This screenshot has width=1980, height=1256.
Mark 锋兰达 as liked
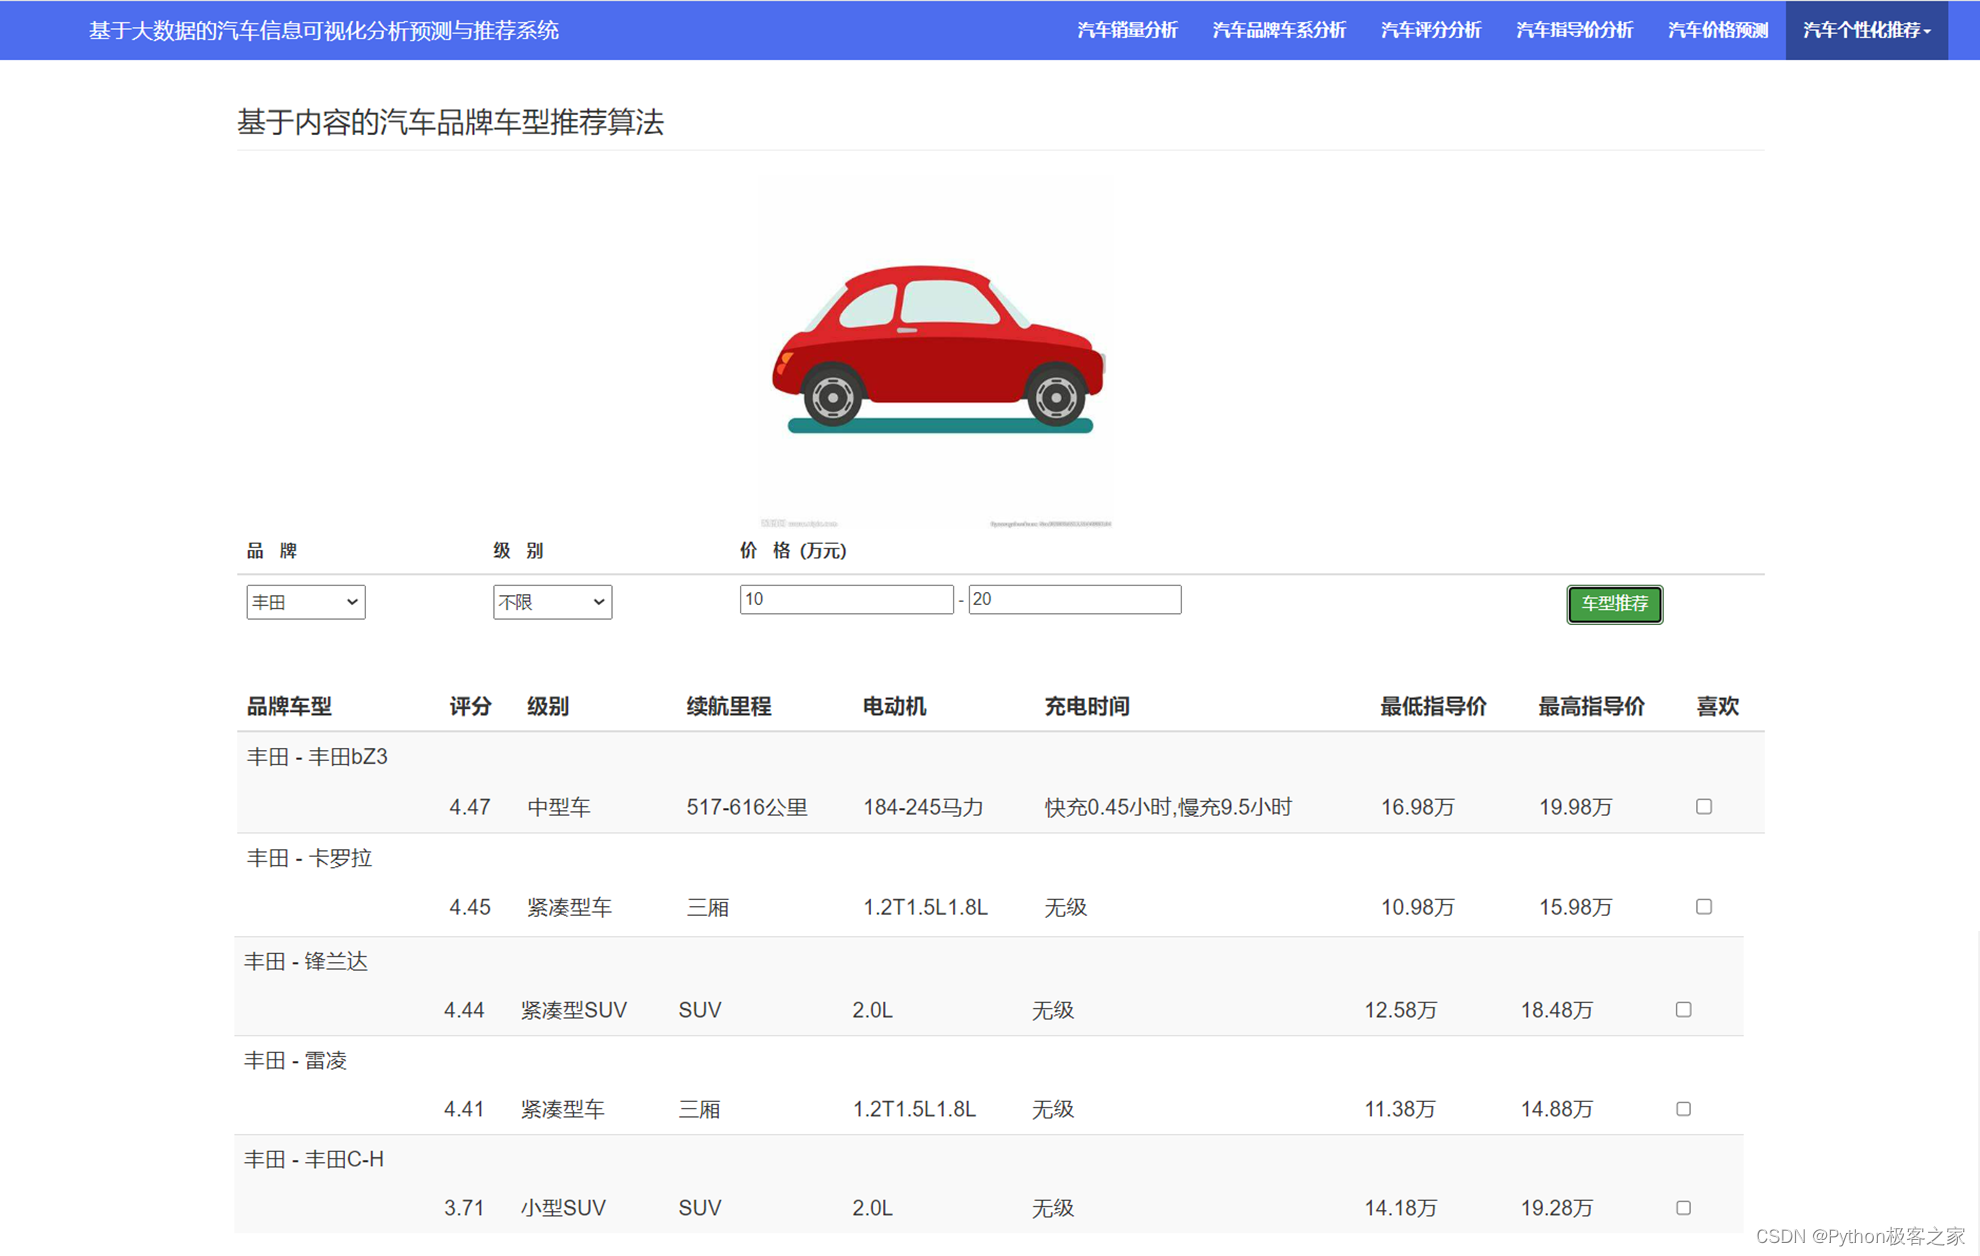[1683, 1010]
